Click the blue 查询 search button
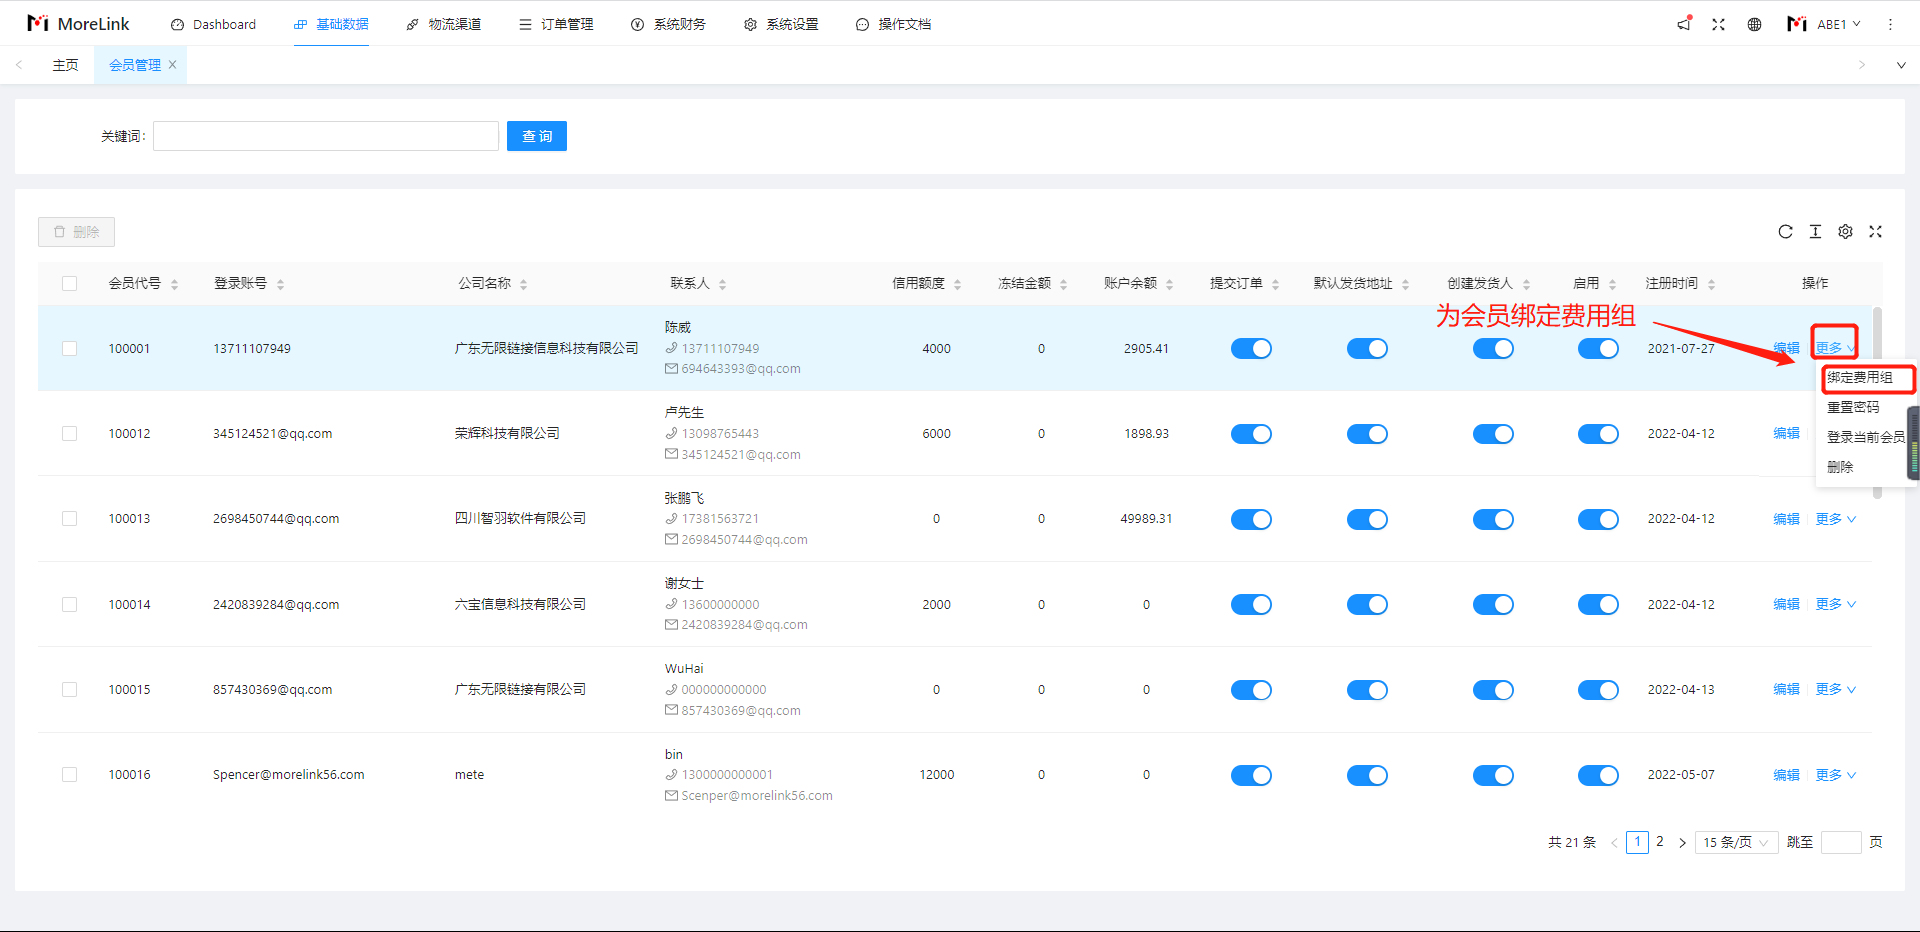The image size is (1920, 932). [x=536, y=136]
